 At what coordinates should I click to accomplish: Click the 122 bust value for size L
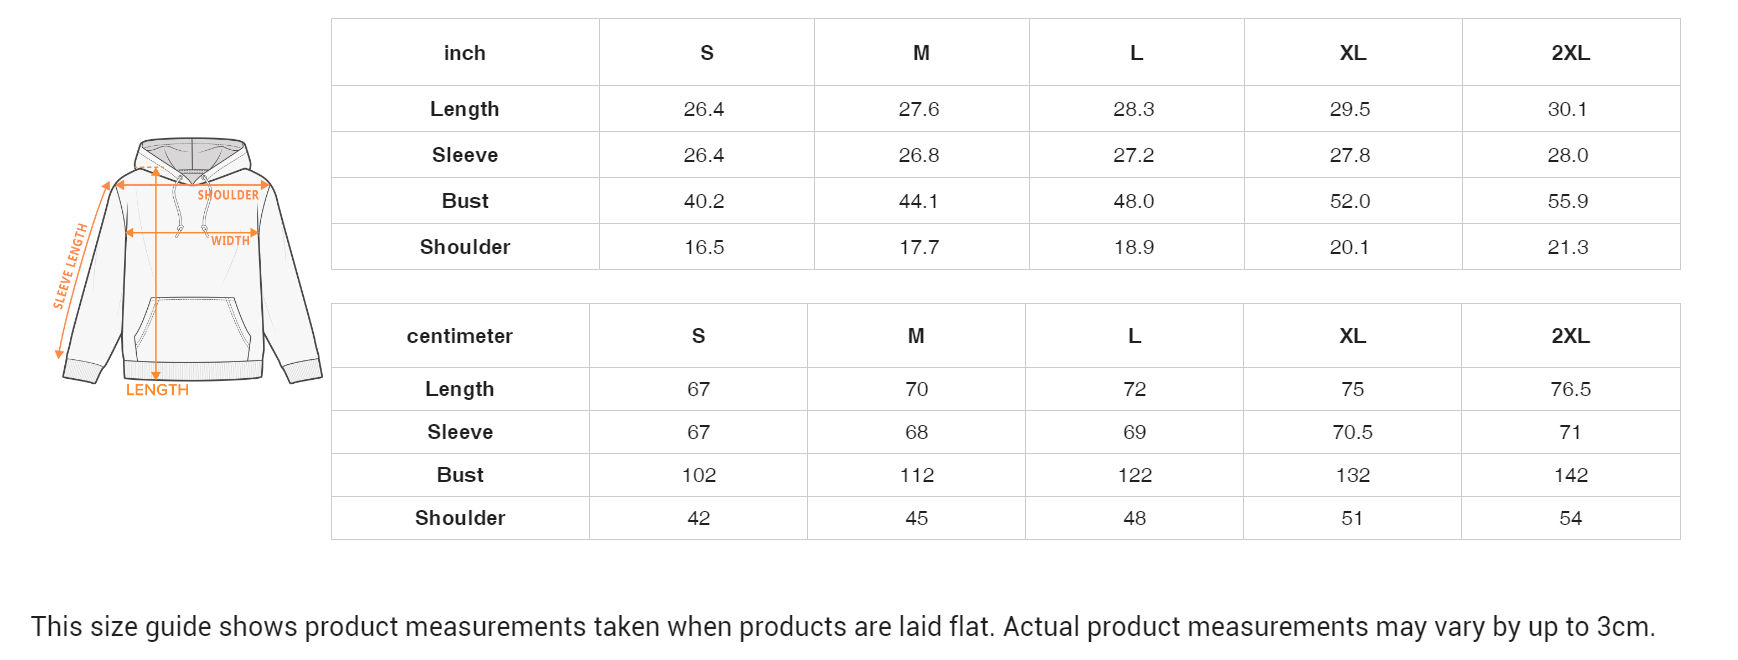(1134, 475)
